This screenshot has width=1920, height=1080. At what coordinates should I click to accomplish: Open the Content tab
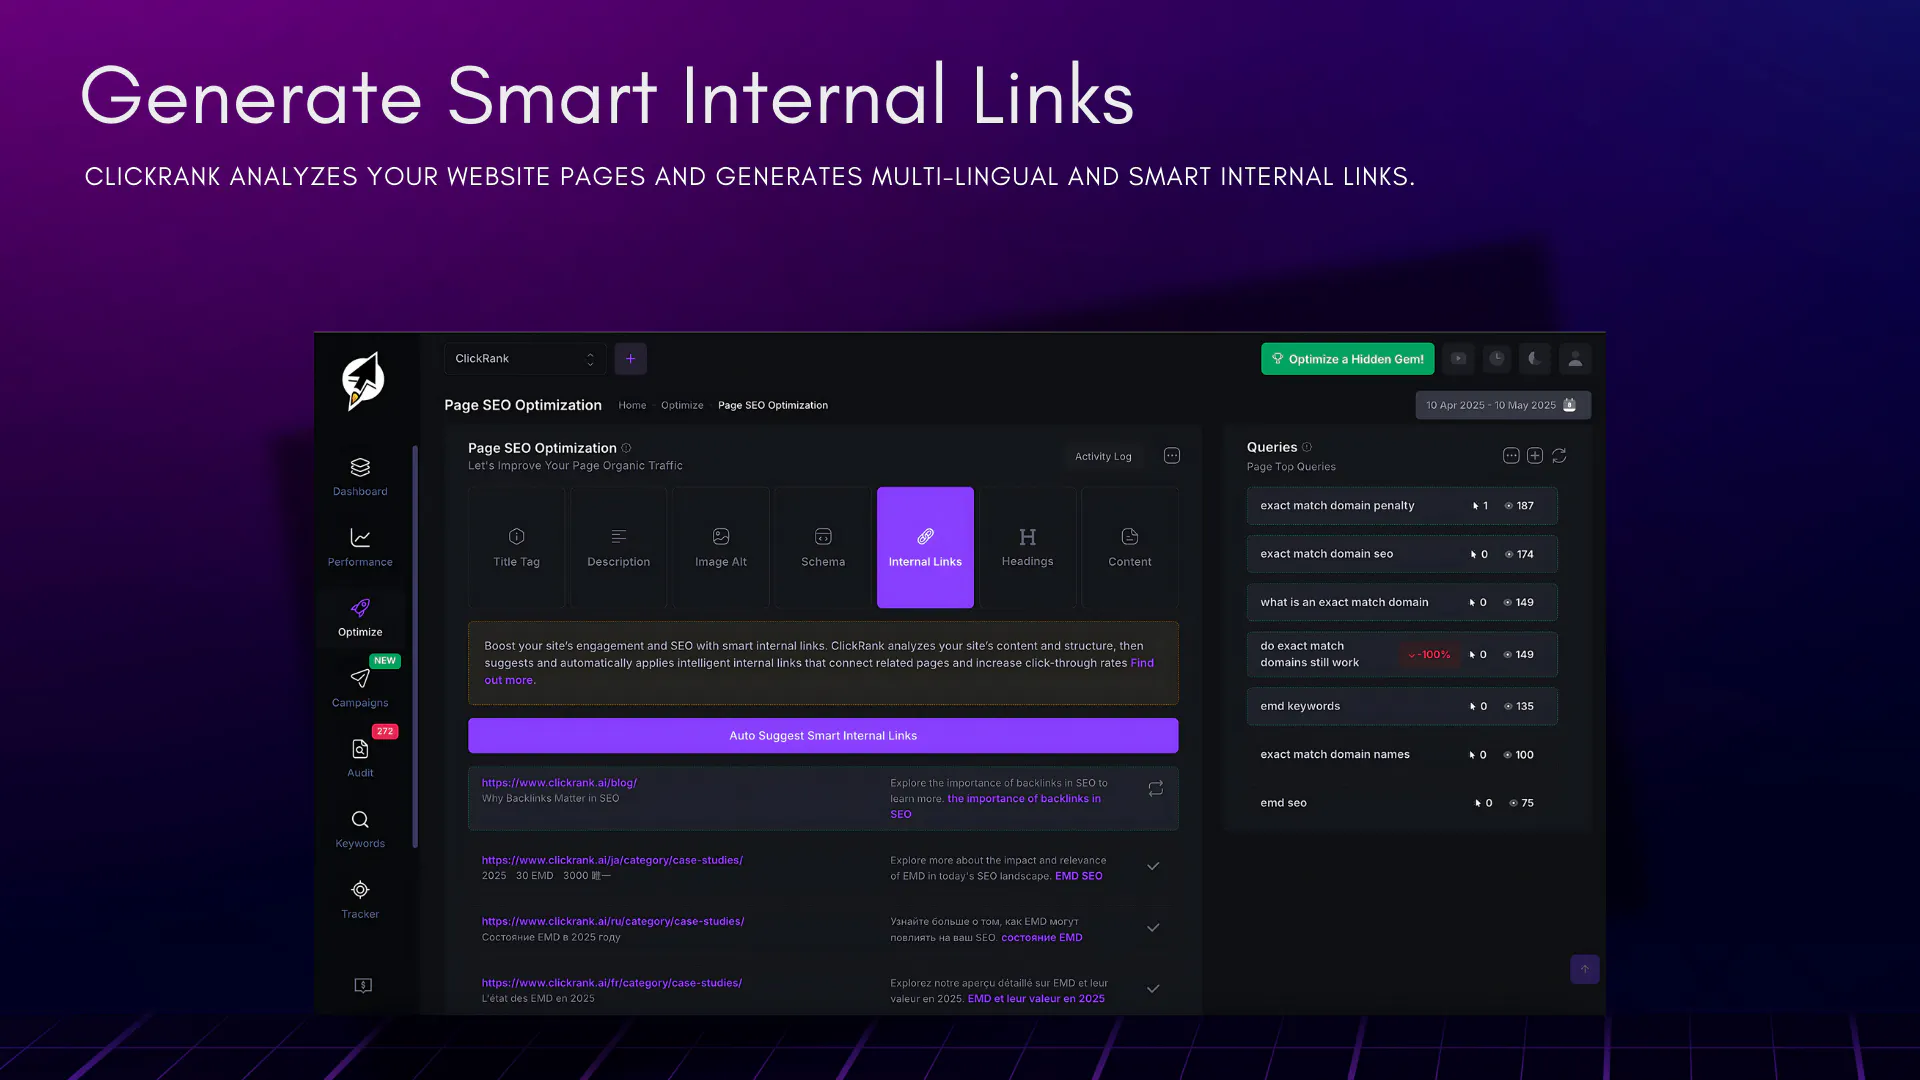[x=1130, y=548]
